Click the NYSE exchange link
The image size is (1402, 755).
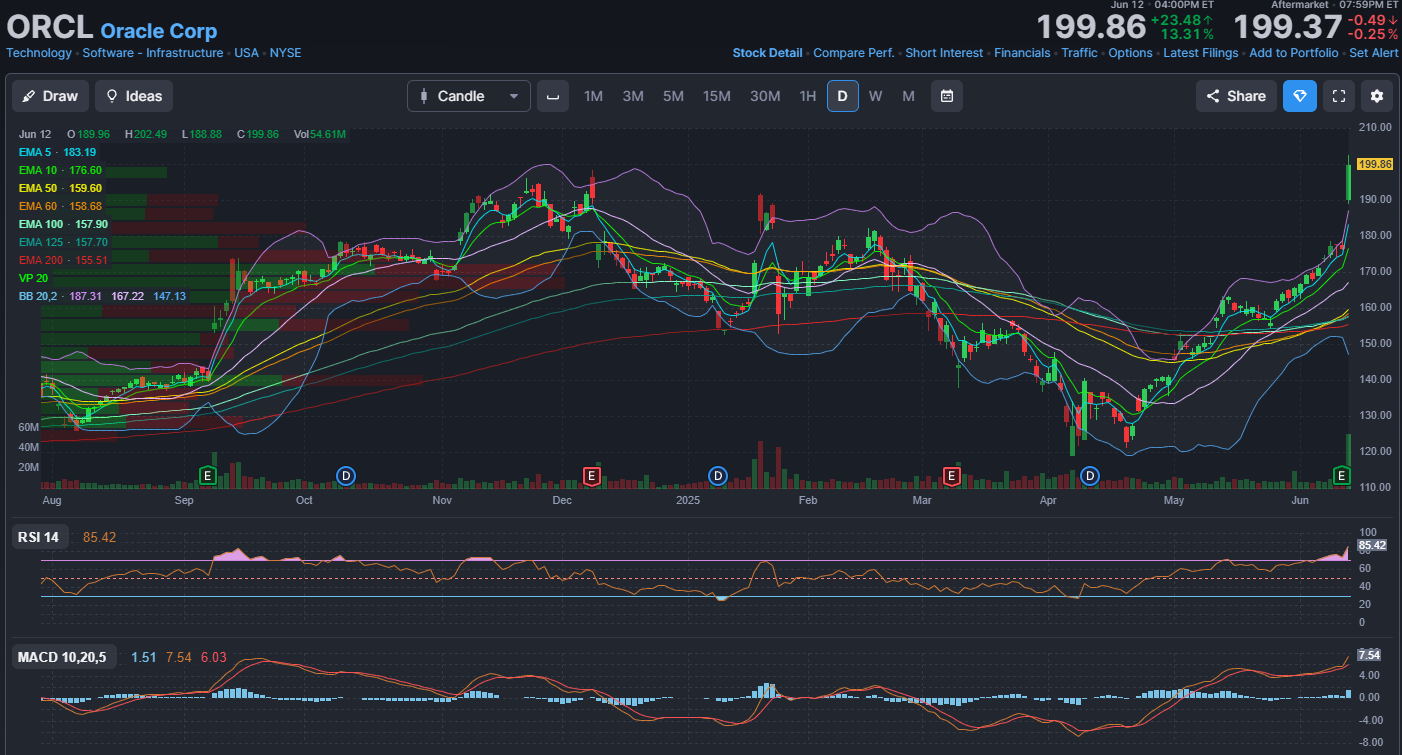click(x=285, y=53)
